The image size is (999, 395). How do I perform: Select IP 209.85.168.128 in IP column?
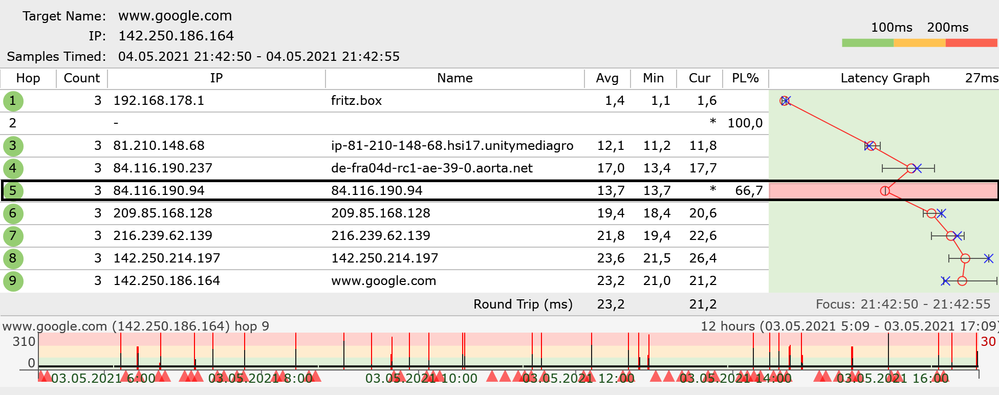click(162, 213)
